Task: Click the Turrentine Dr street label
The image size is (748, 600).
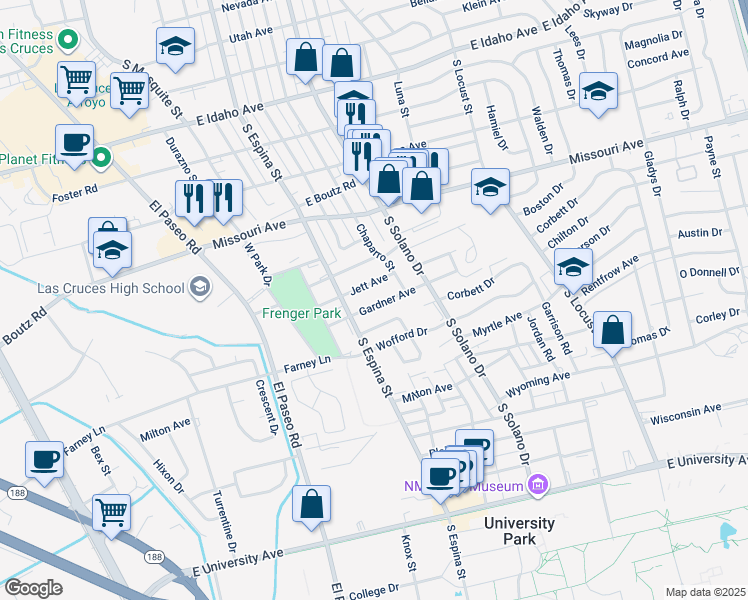Action: coord(224,520)
